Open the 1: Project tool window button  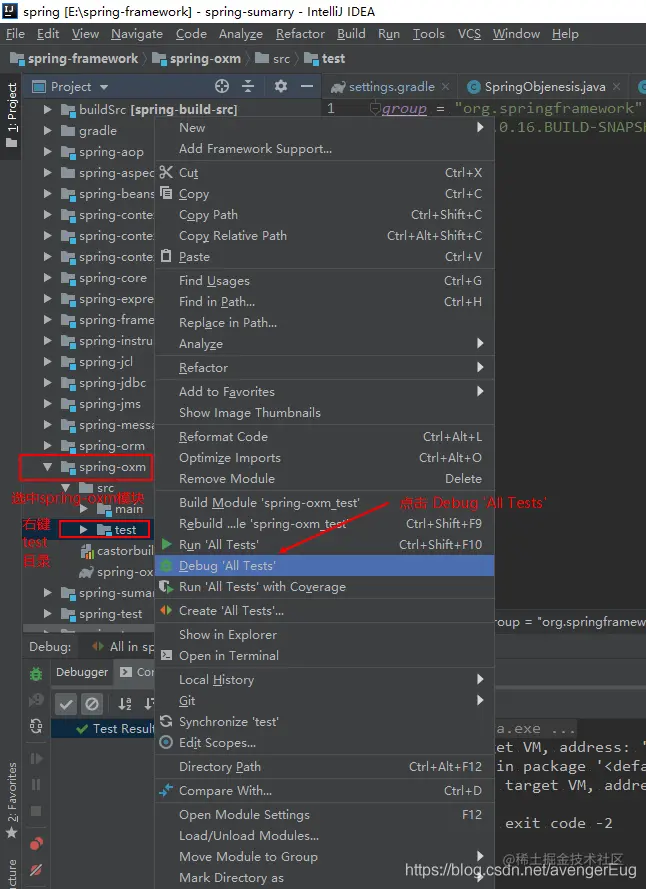point(11,115)
